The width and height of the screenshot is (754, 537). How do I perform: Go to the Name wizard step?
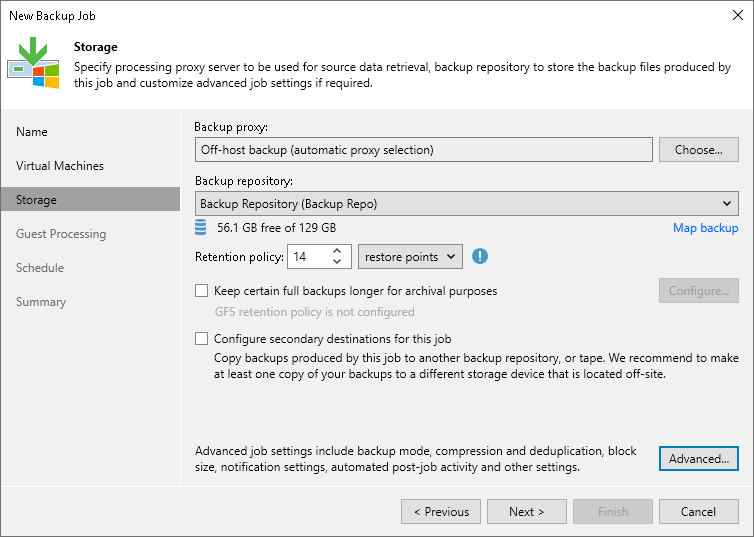(32, 132)
